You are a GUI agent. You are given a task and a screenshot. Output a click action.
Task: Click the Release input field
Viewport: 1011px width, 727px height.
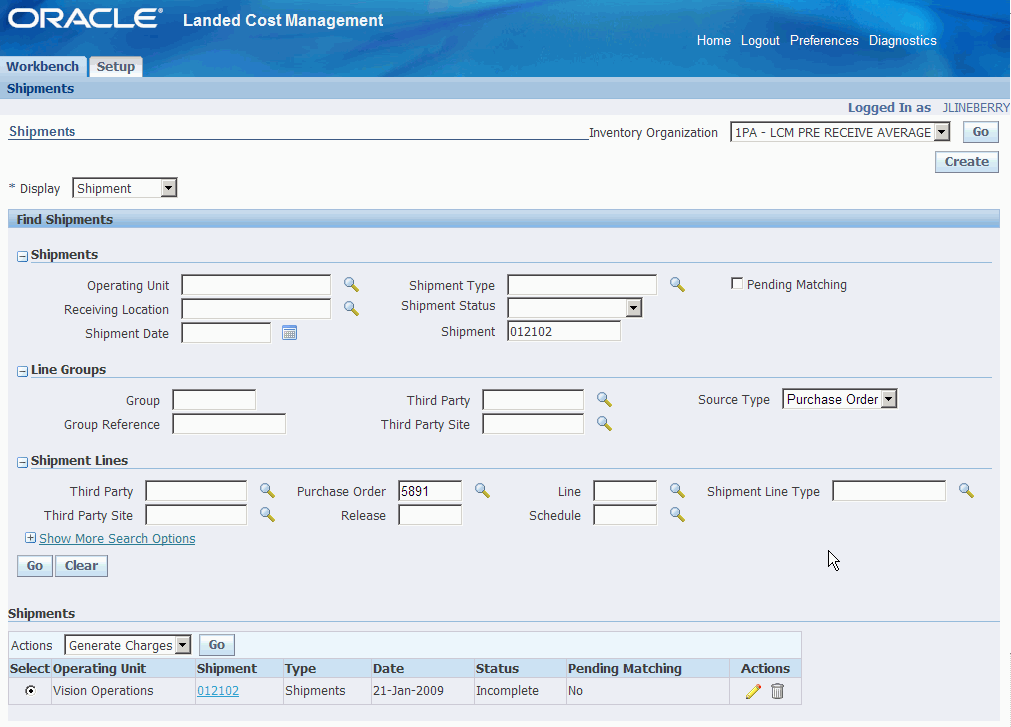[x=430, y=515]
